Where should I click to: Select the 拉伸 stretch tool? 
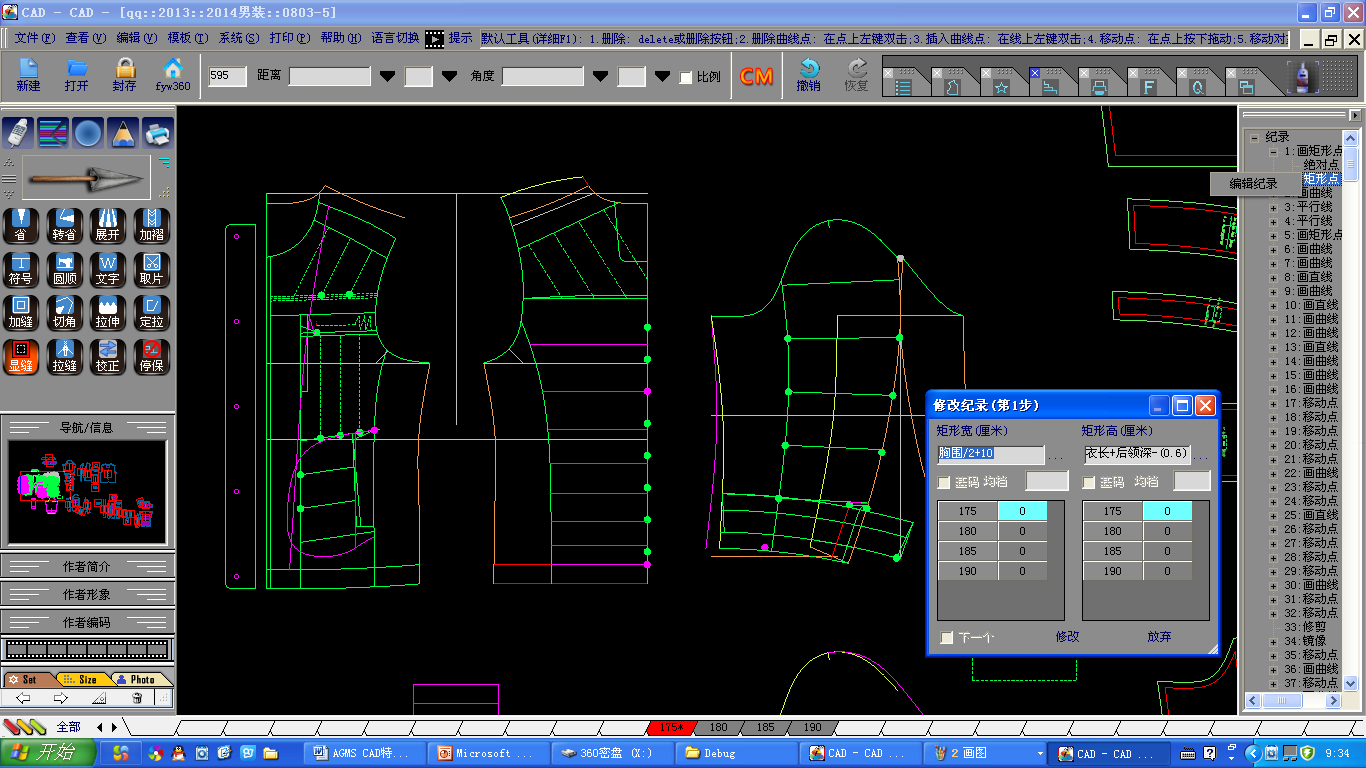[x=108, y=313]
